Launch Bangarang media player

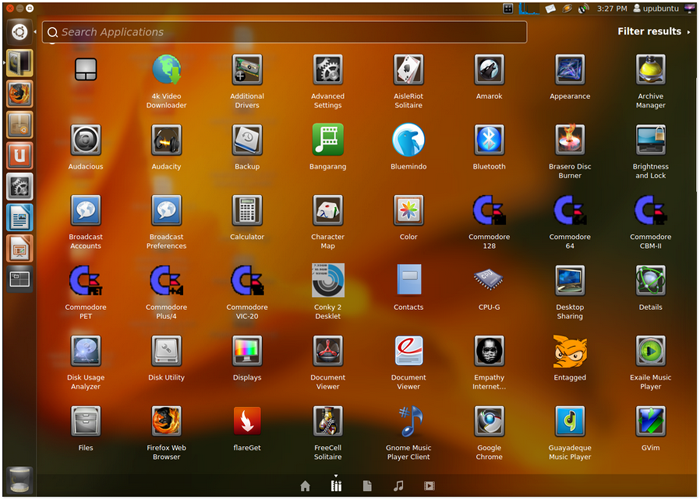328,140
